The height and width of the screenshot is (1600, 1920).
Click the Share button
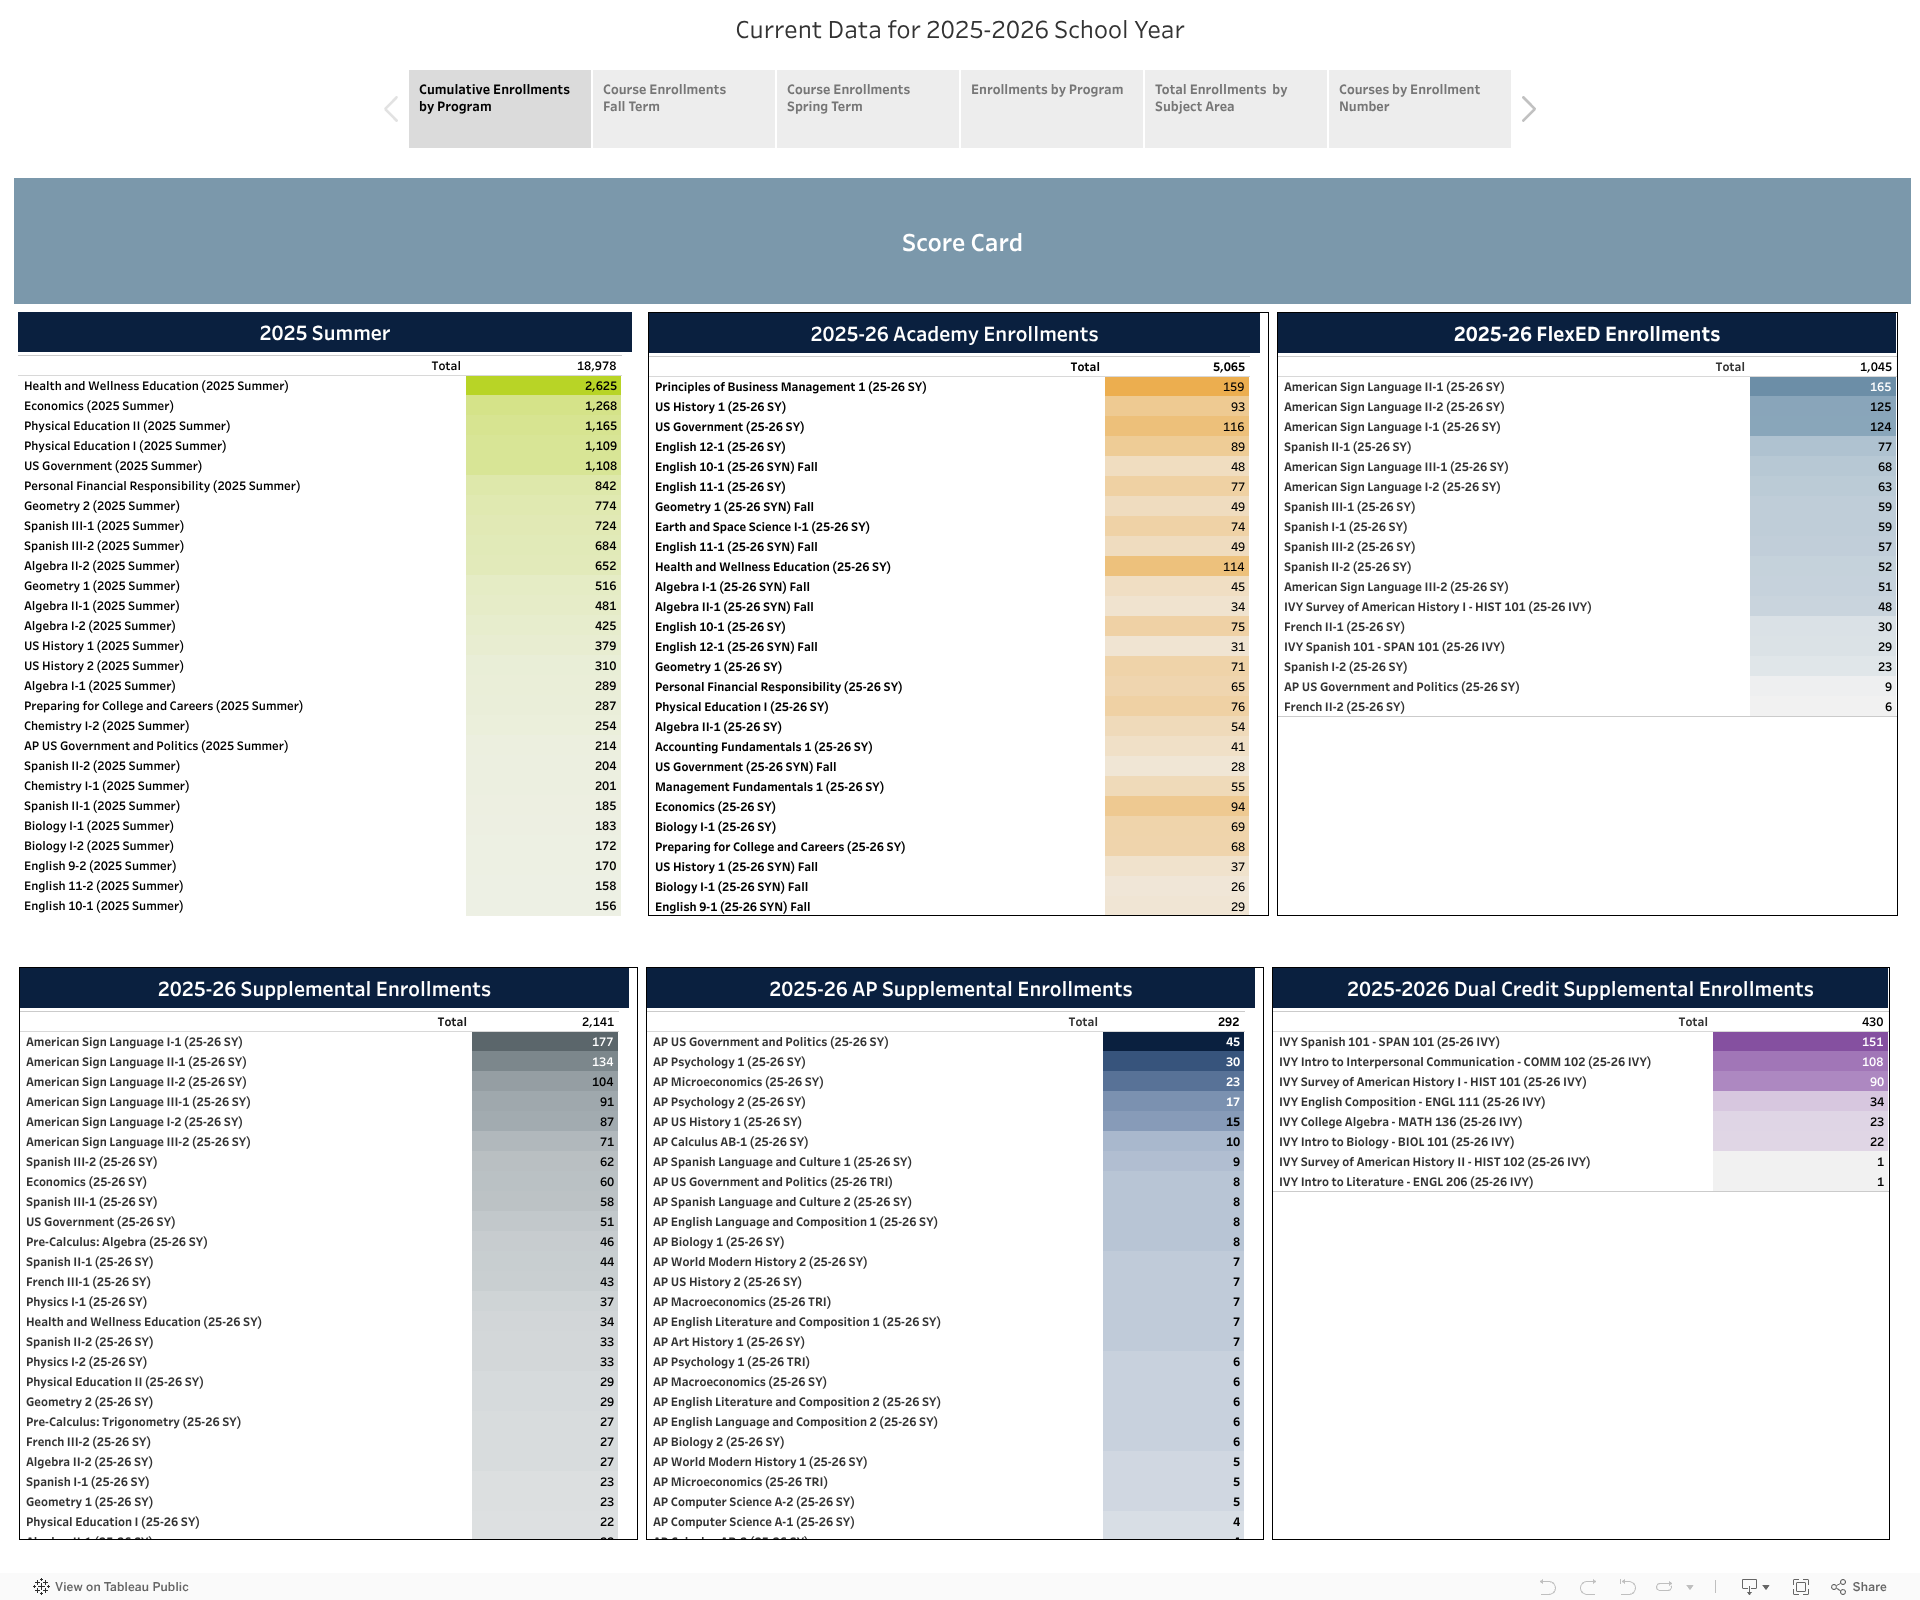pos(1859,1587)
